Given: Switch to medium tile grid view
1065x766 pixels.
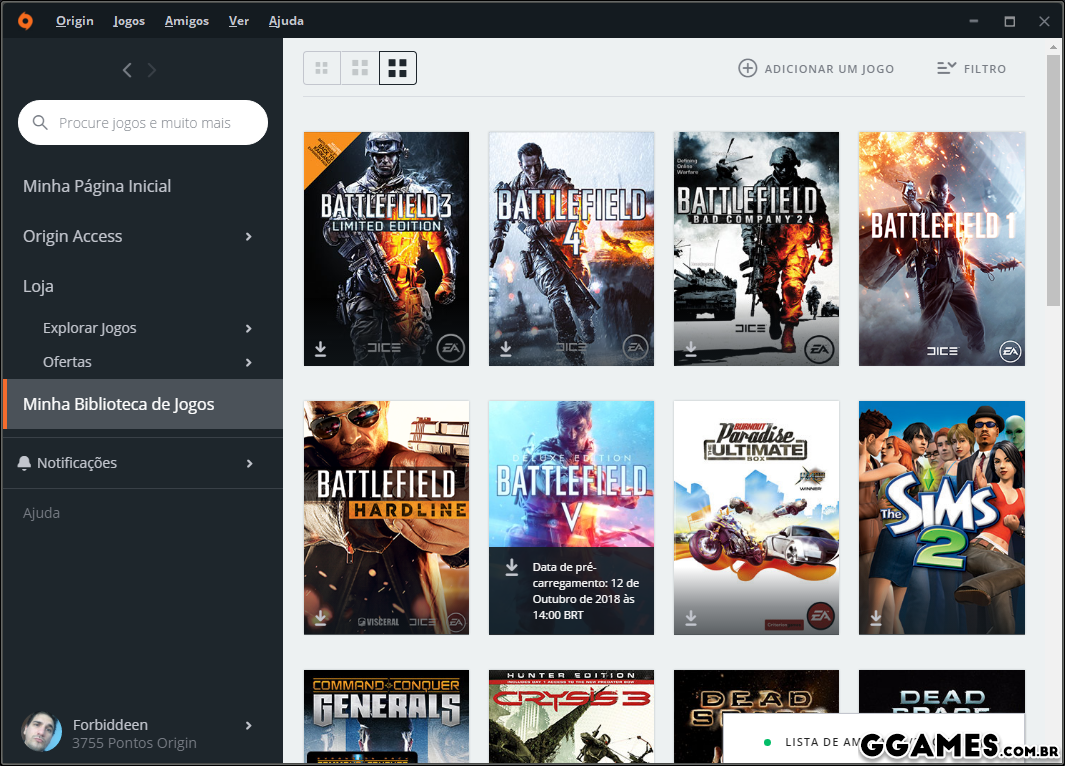Looking at the screenshot, I should [x=360, y=68].
